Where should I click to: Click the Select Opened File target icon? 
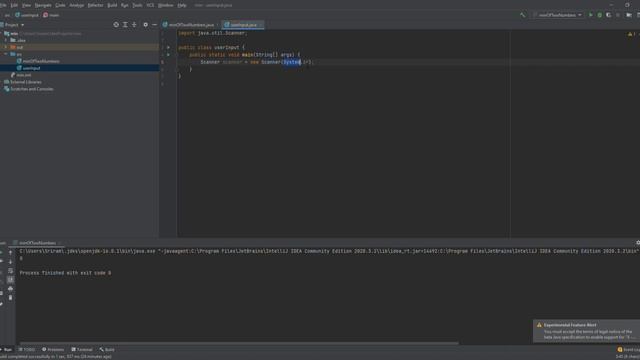click(116, 25)
